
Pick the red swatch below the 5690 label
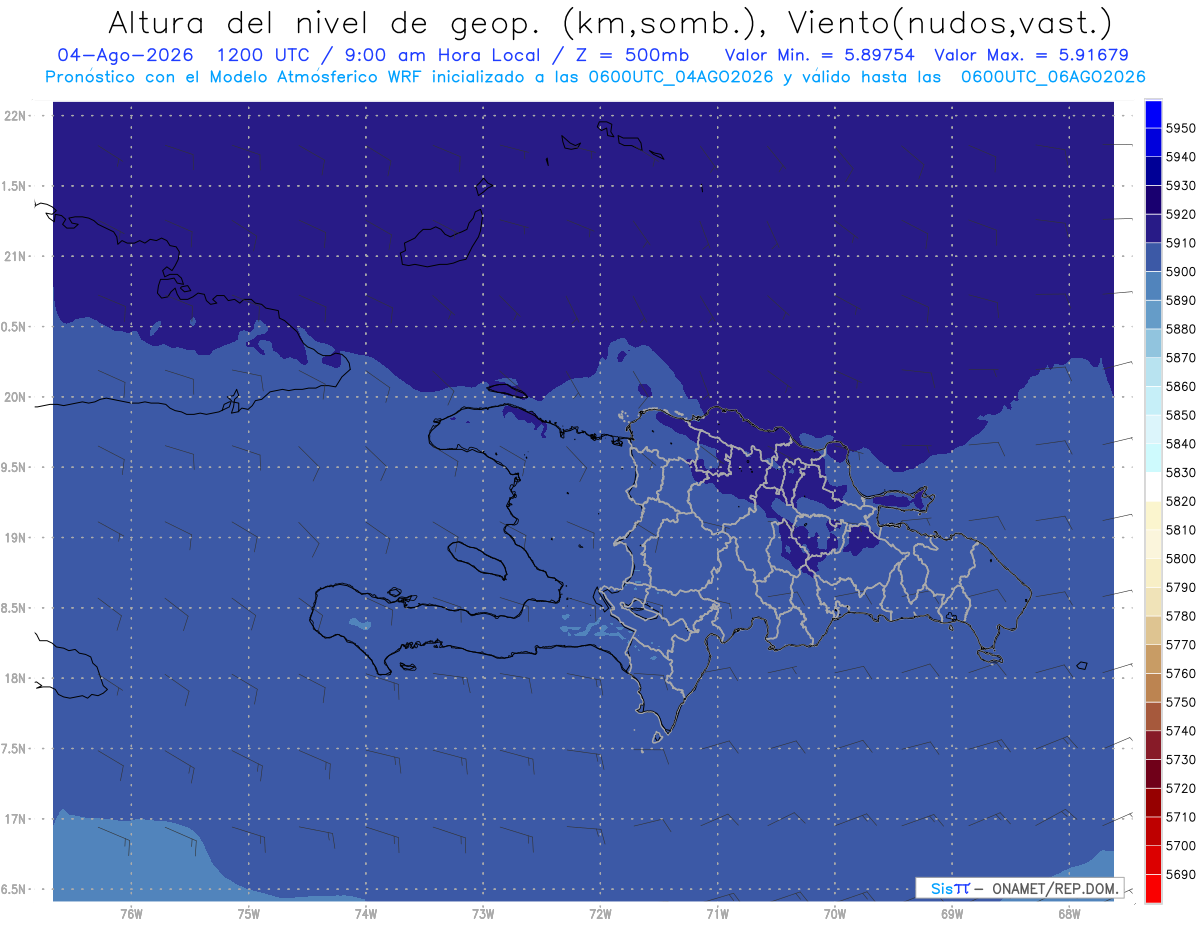(x=1153, y=888)
